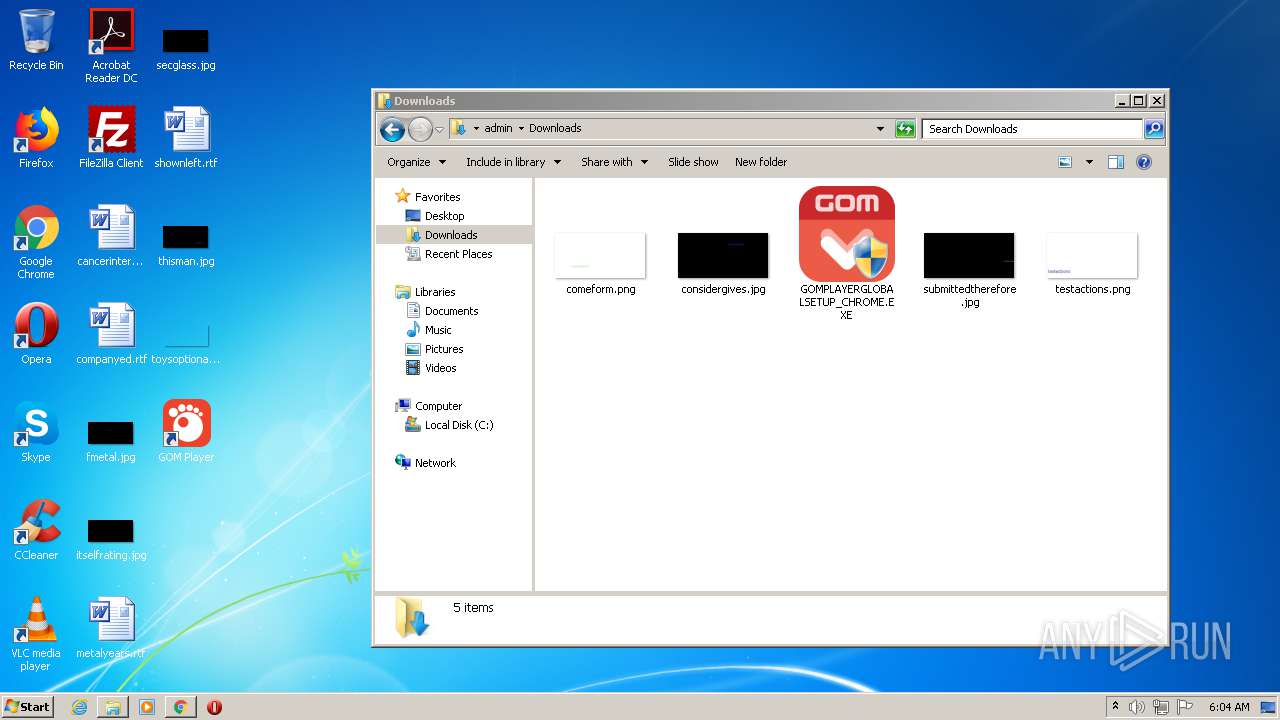Screen dimensions: 1280x720
Task: Toggle the preview pane button
Action: 1116,162
